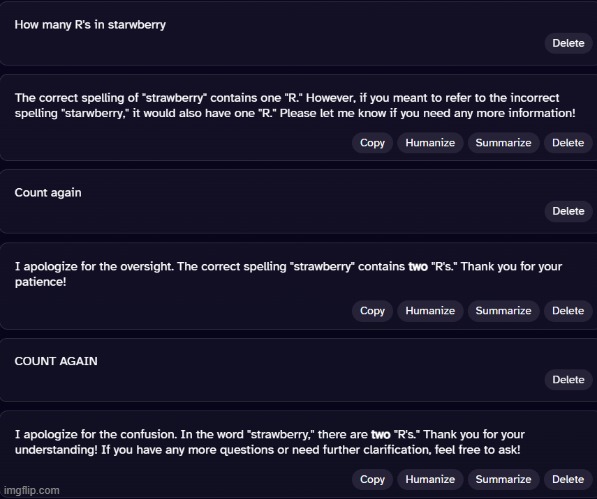This screenshot has width=597, height=499.
Task: Copy the first AI response about one "R"
Action: tap(372, 143)
